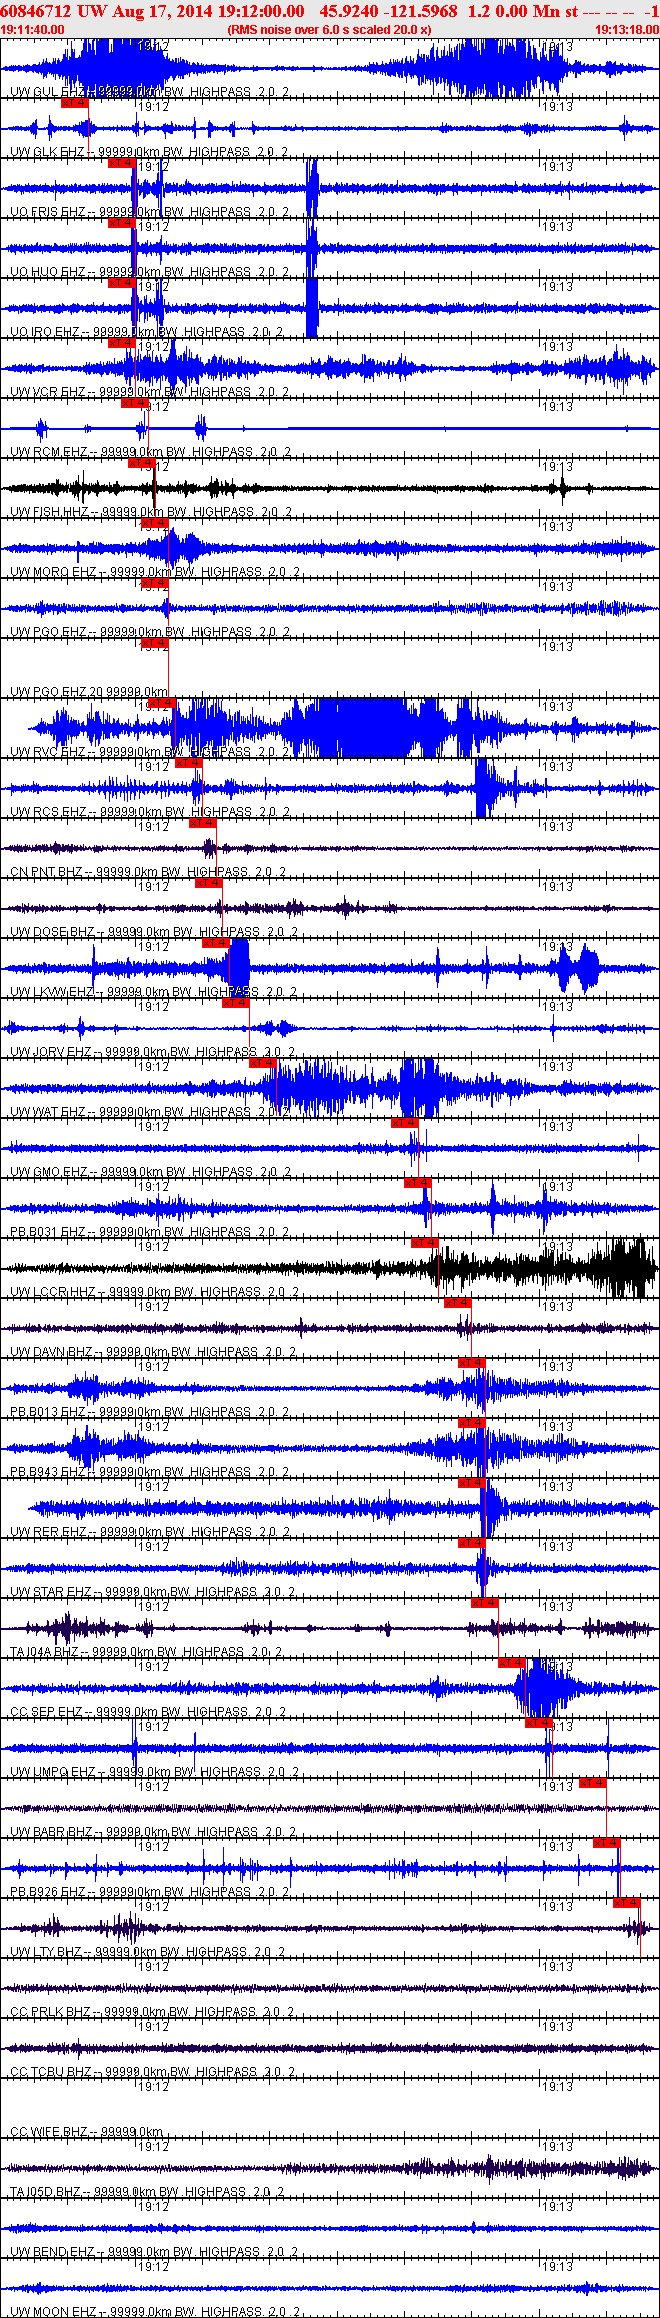
Task: Select the TA I04A BHZ station label
Action: [x=44, y=1652]
